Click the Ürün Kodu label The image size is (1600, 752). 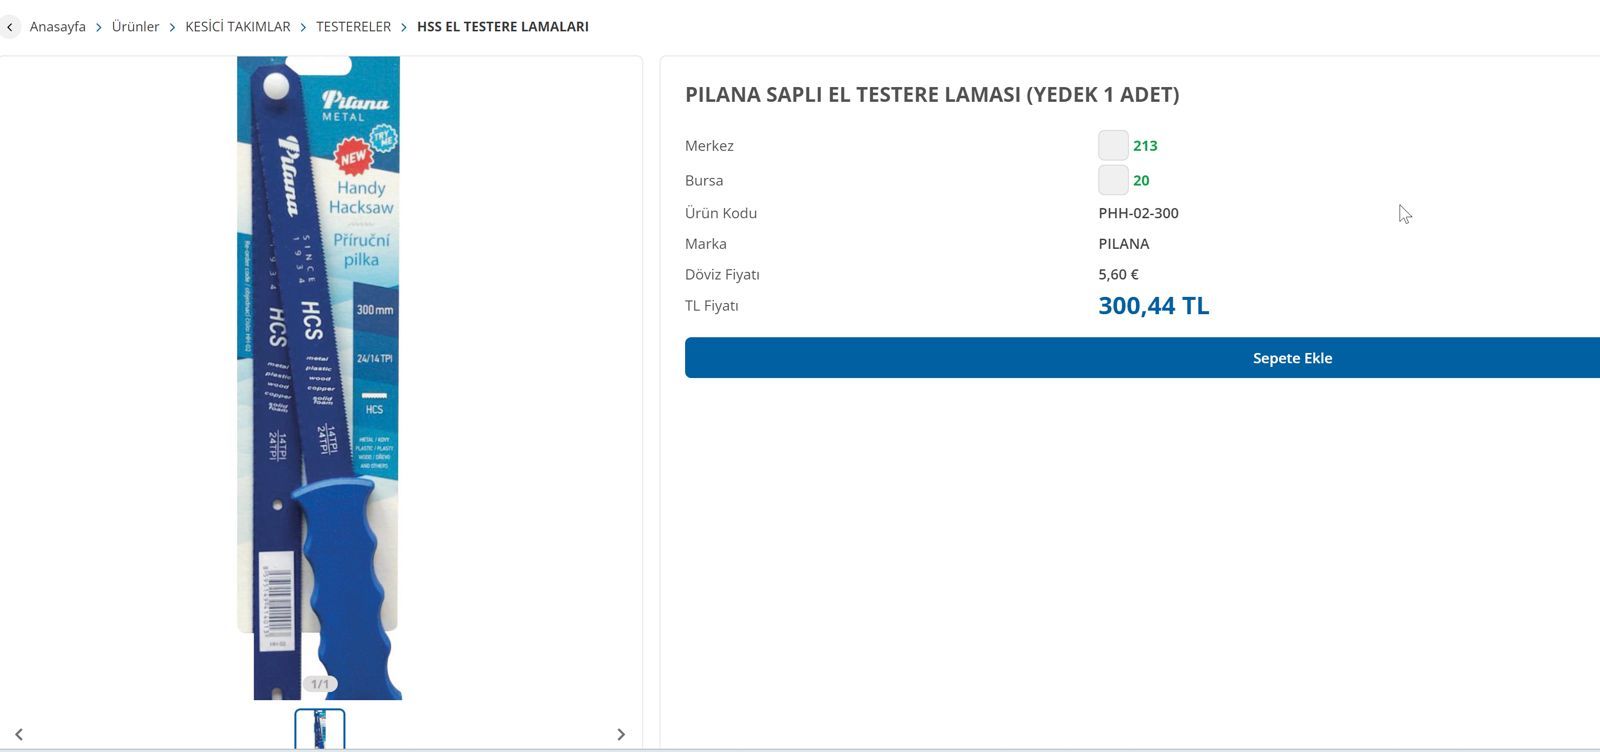pos(721,213)
